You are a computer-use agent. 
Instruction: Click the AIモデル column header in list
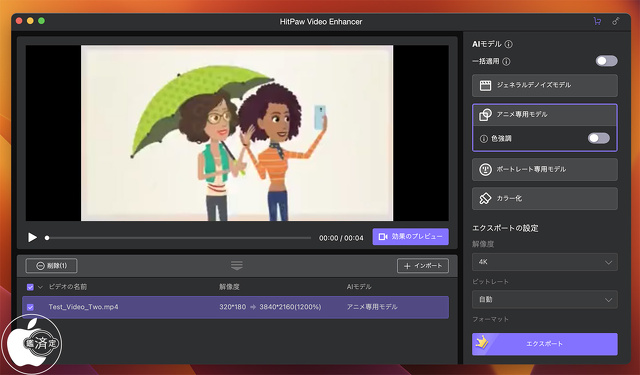(x=359, y=287)
